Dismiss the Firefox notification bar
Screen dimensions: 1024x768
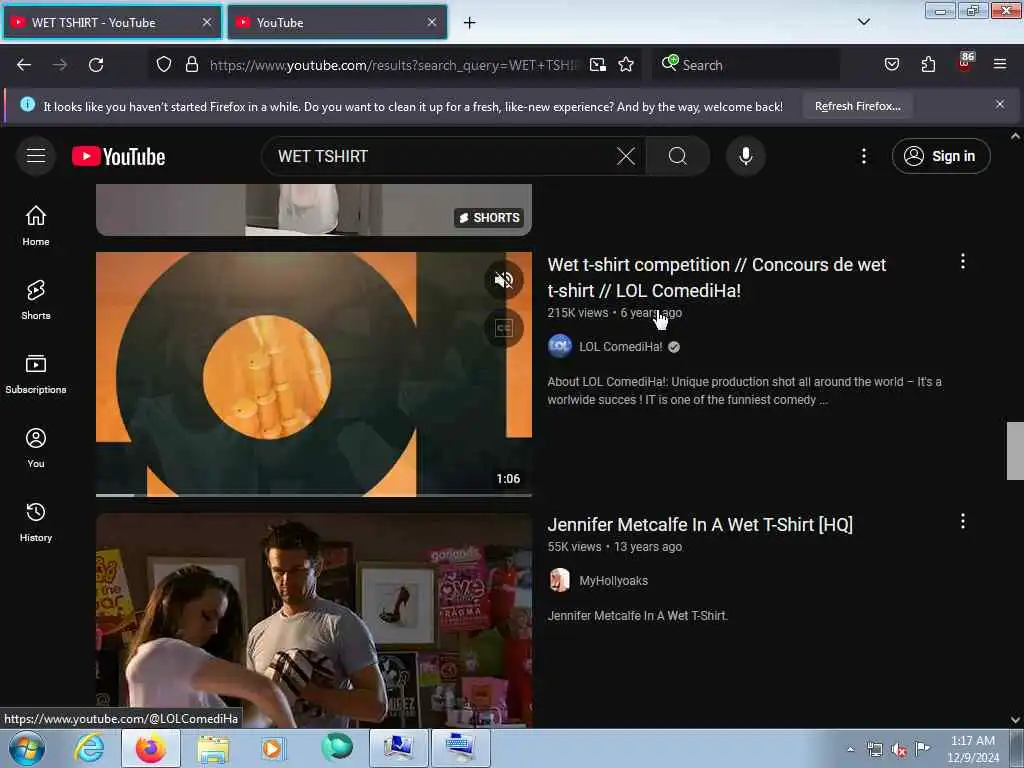click(x=1000, y=104)
